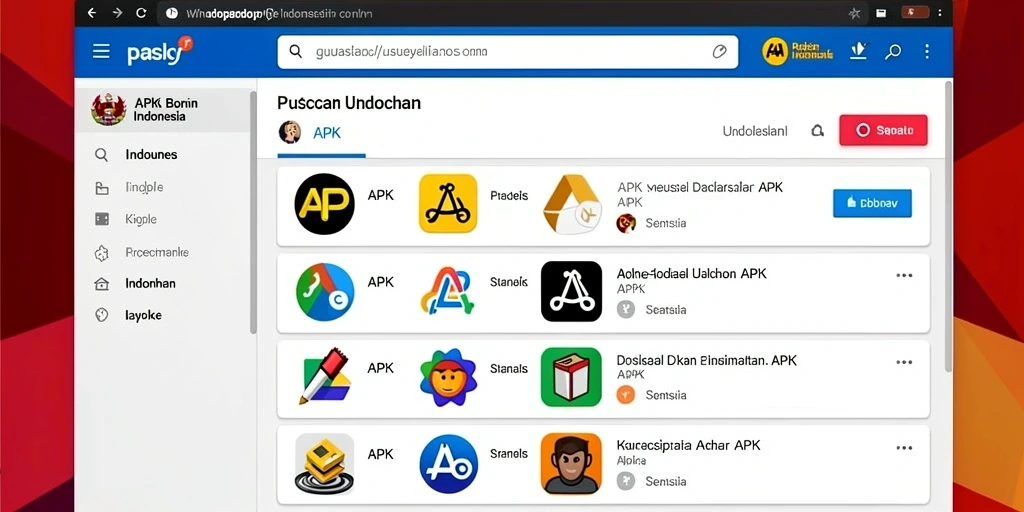1024x512 pixels.
Task: Open the hamburger menu beside the pasly logo
Action: (x=101, y=52)
